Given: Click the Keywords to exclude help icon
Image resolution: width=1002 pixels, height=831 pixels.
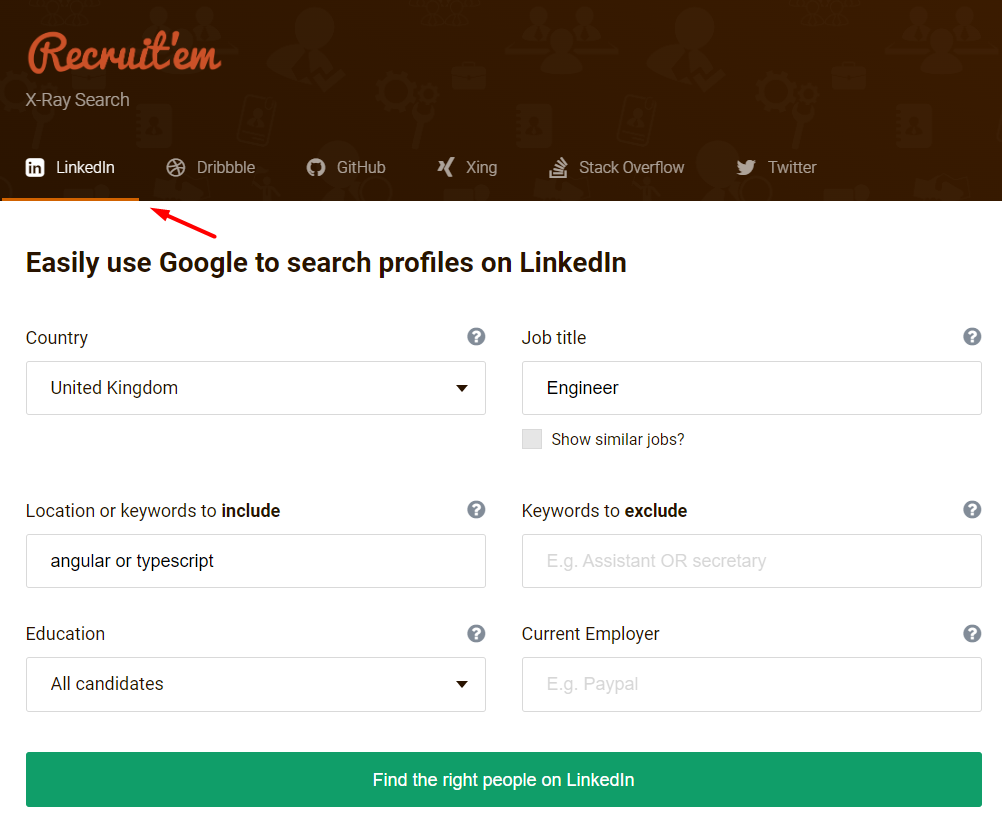Looking at the screenshot, I should [x=972, y=510].
